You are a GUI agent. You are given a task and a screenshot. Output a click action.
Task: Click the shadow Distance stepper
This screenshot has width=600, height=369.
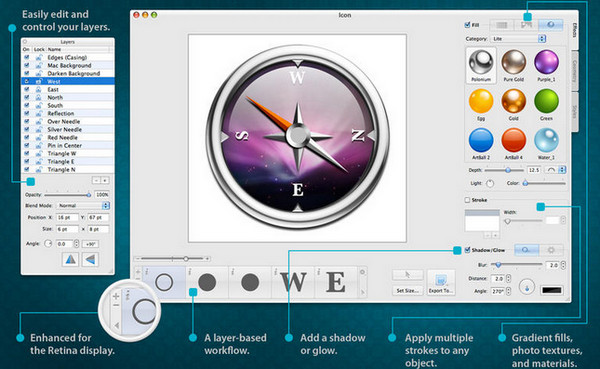point(508,279)
